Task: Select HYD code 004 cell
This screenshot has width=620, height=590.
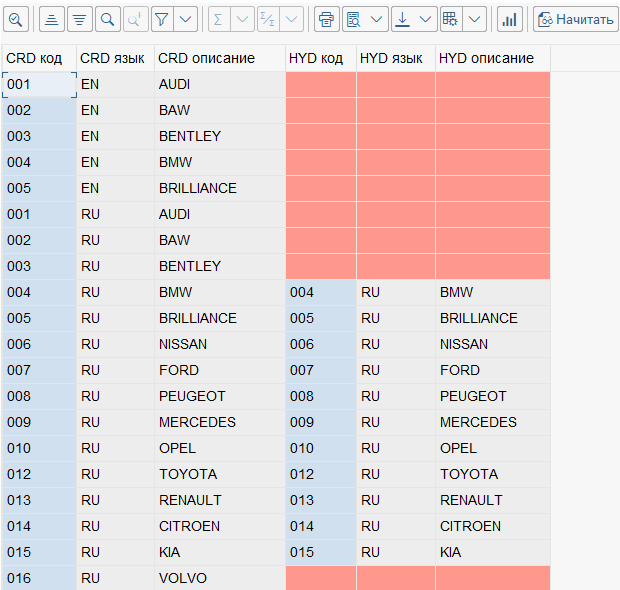Action: point(321,293)
